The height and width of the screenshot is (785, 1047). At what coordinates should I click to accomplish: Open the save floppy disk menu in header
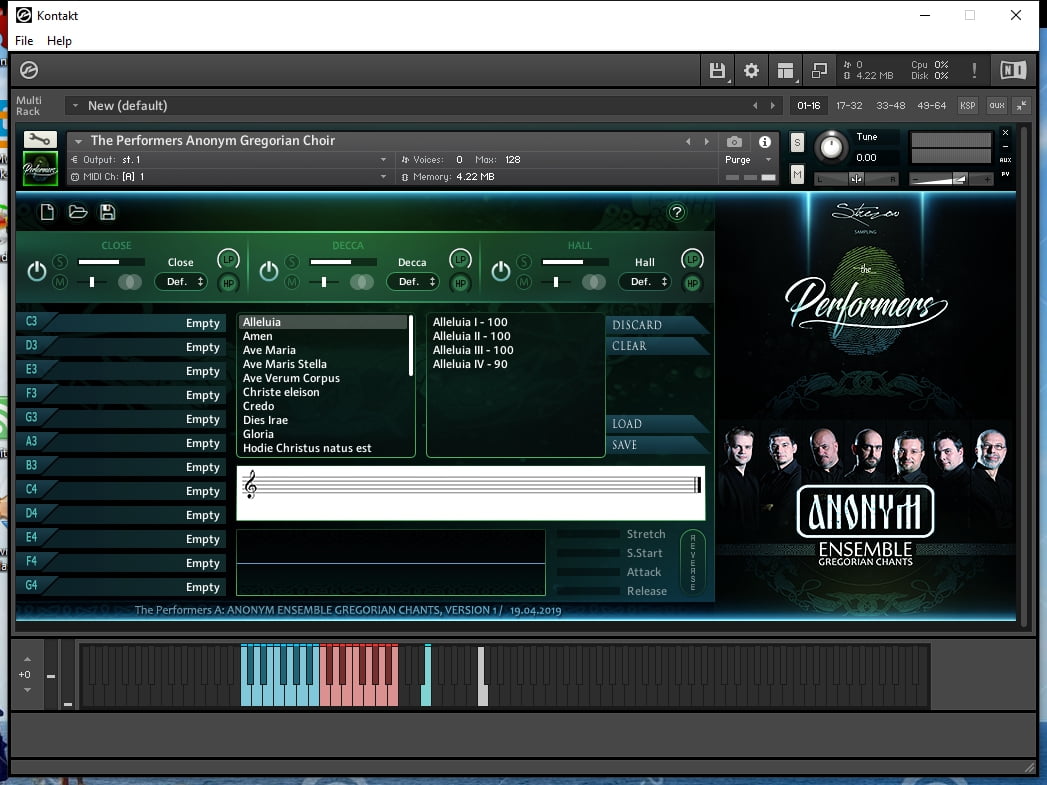point(717,70)
